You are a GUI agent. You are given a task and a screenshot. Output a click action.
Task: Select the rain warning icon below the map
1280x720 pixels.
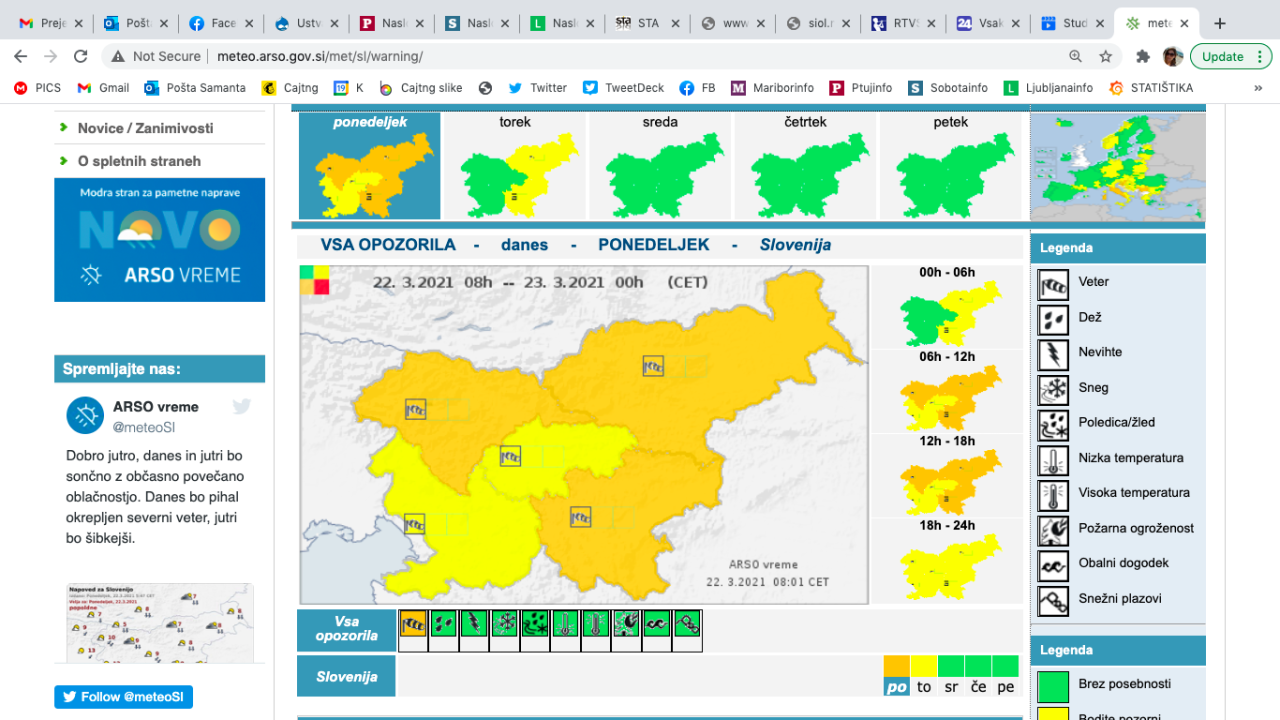443,624
